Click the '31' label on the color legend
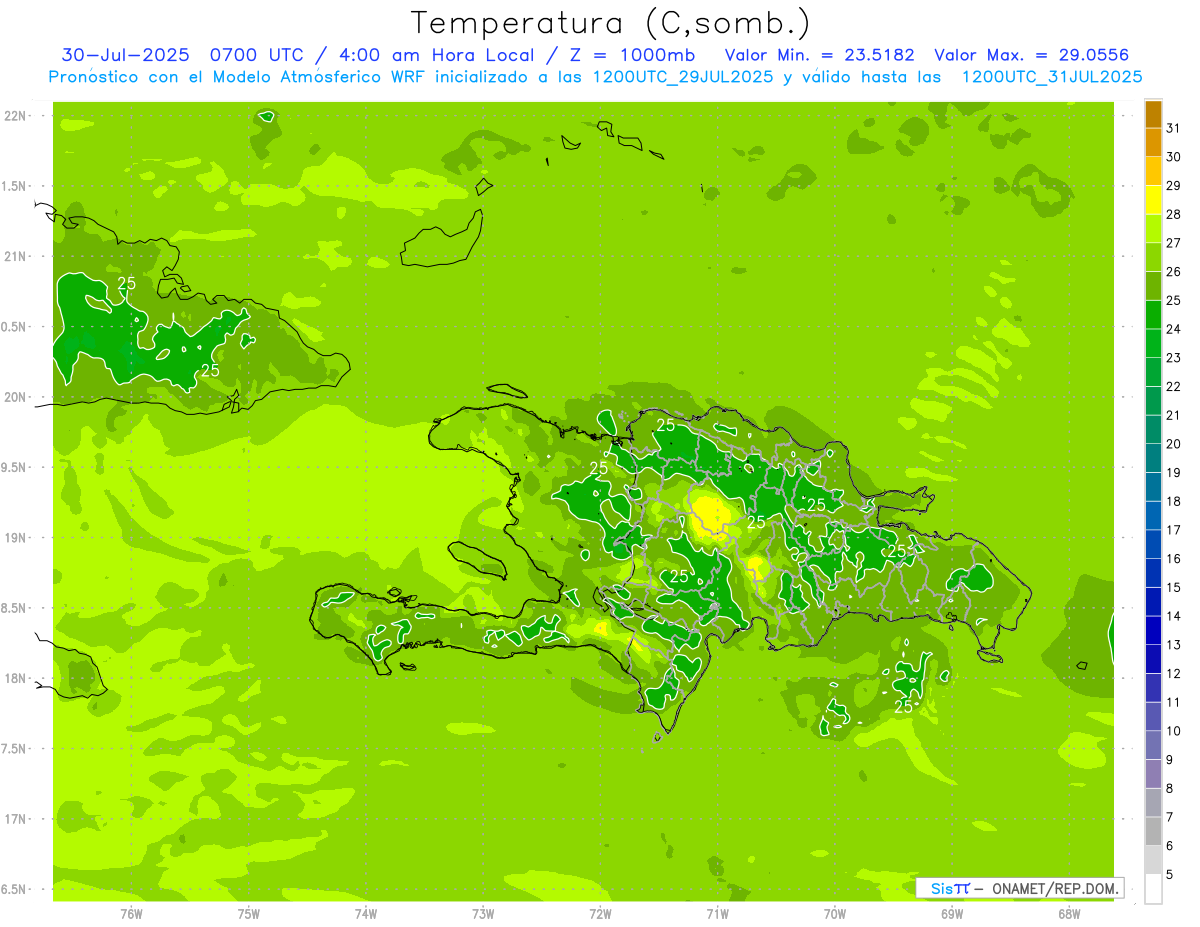Screen dimensions: 1200x927 click(1173, 128)
